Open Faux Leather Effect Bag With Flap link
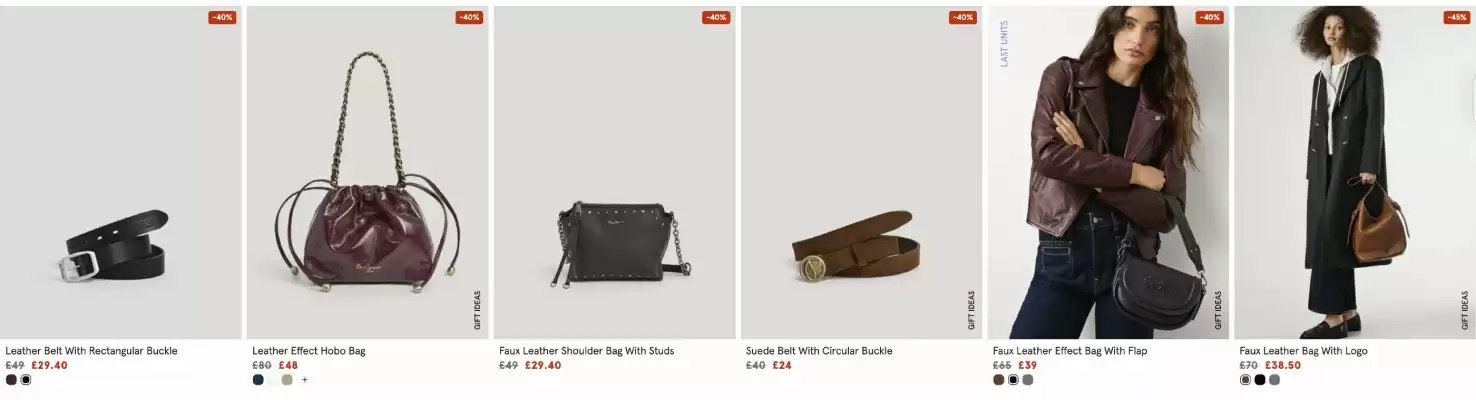The width and height of the screenshot is (1476, 400). pyautogui.click(x=1070, y=351)
